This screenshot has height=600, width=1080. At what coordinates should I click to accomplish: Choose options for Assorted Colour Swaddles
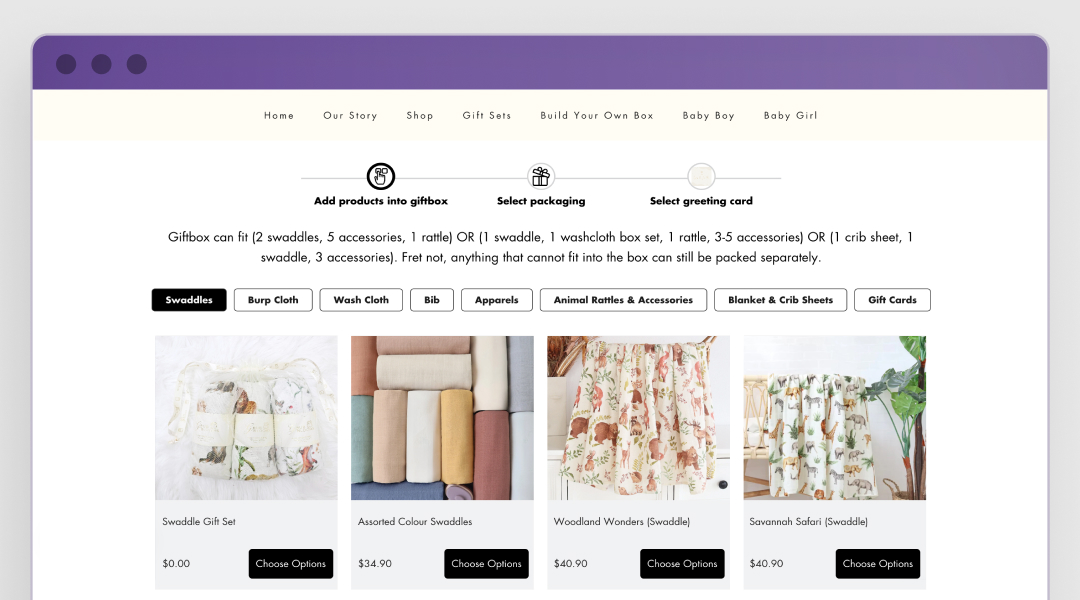tap(486, 563)
